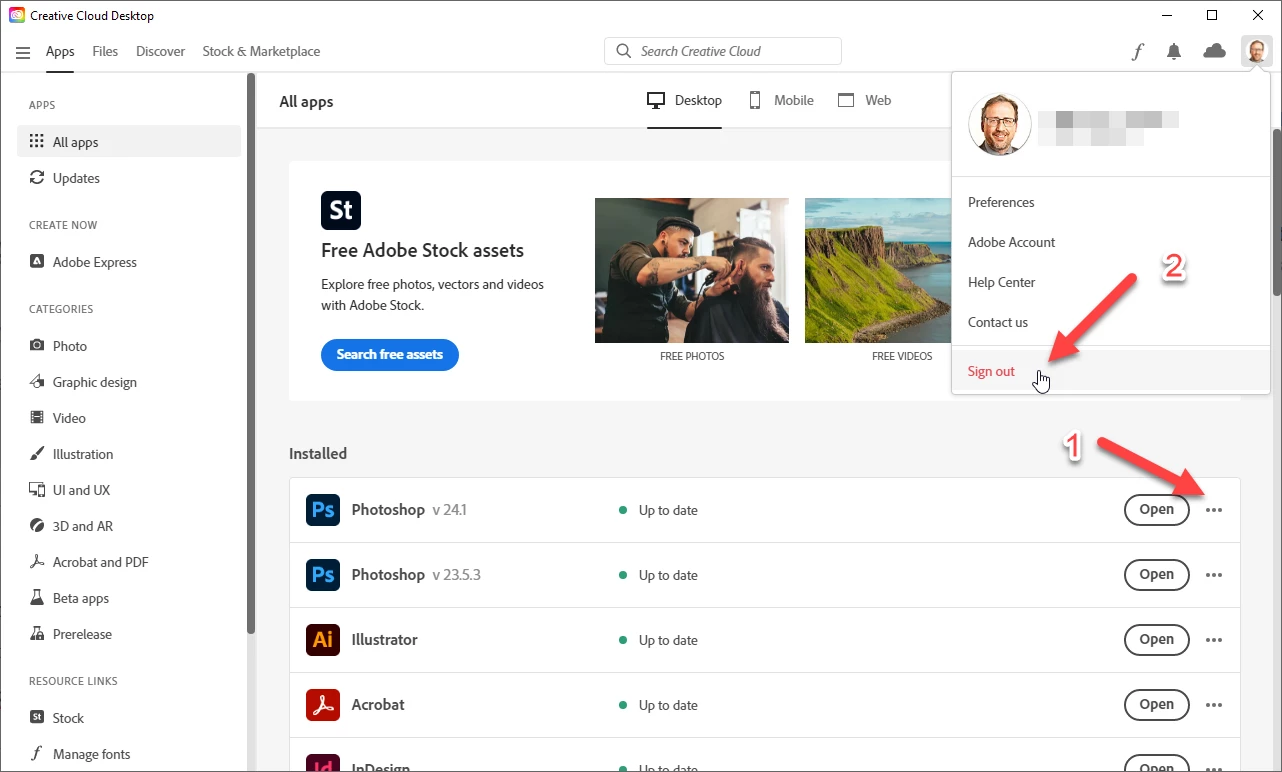
Task: Select the Web apps tab
Action: click(864, 101)
